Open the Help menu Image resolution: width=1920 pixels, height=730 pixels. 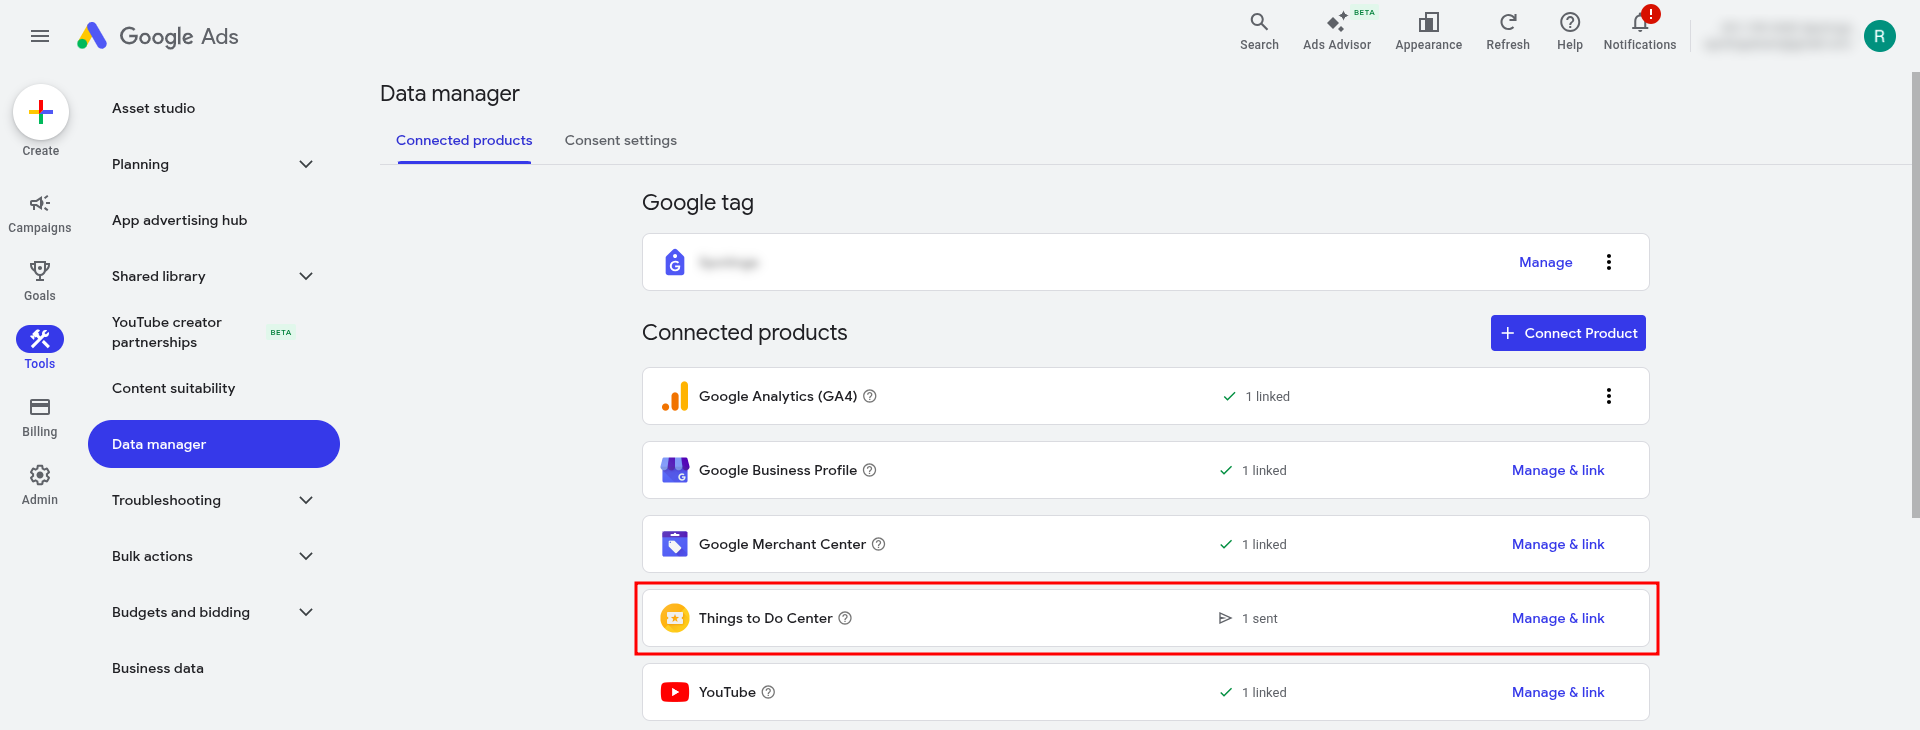coord(1570,31)
